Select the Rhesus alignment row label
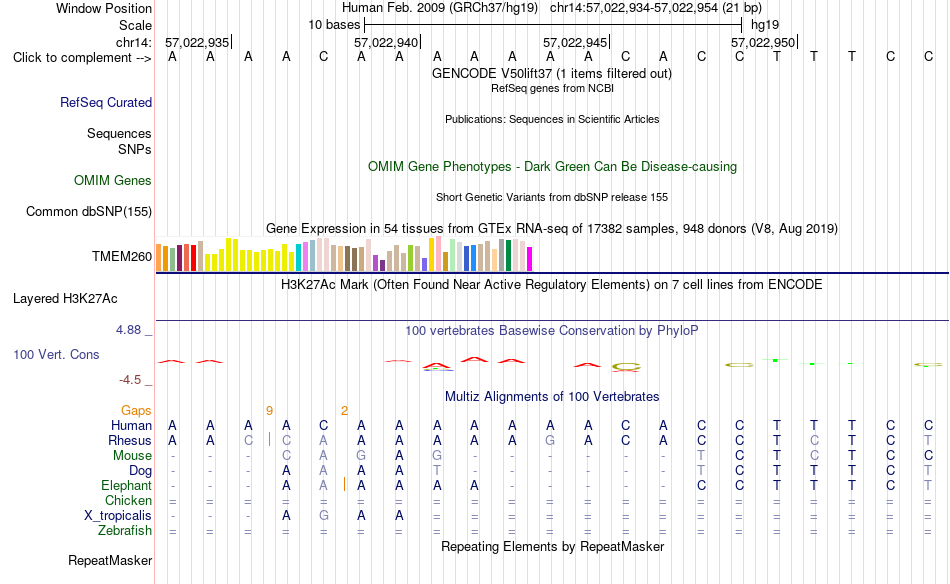 click(x=130, y=440)
